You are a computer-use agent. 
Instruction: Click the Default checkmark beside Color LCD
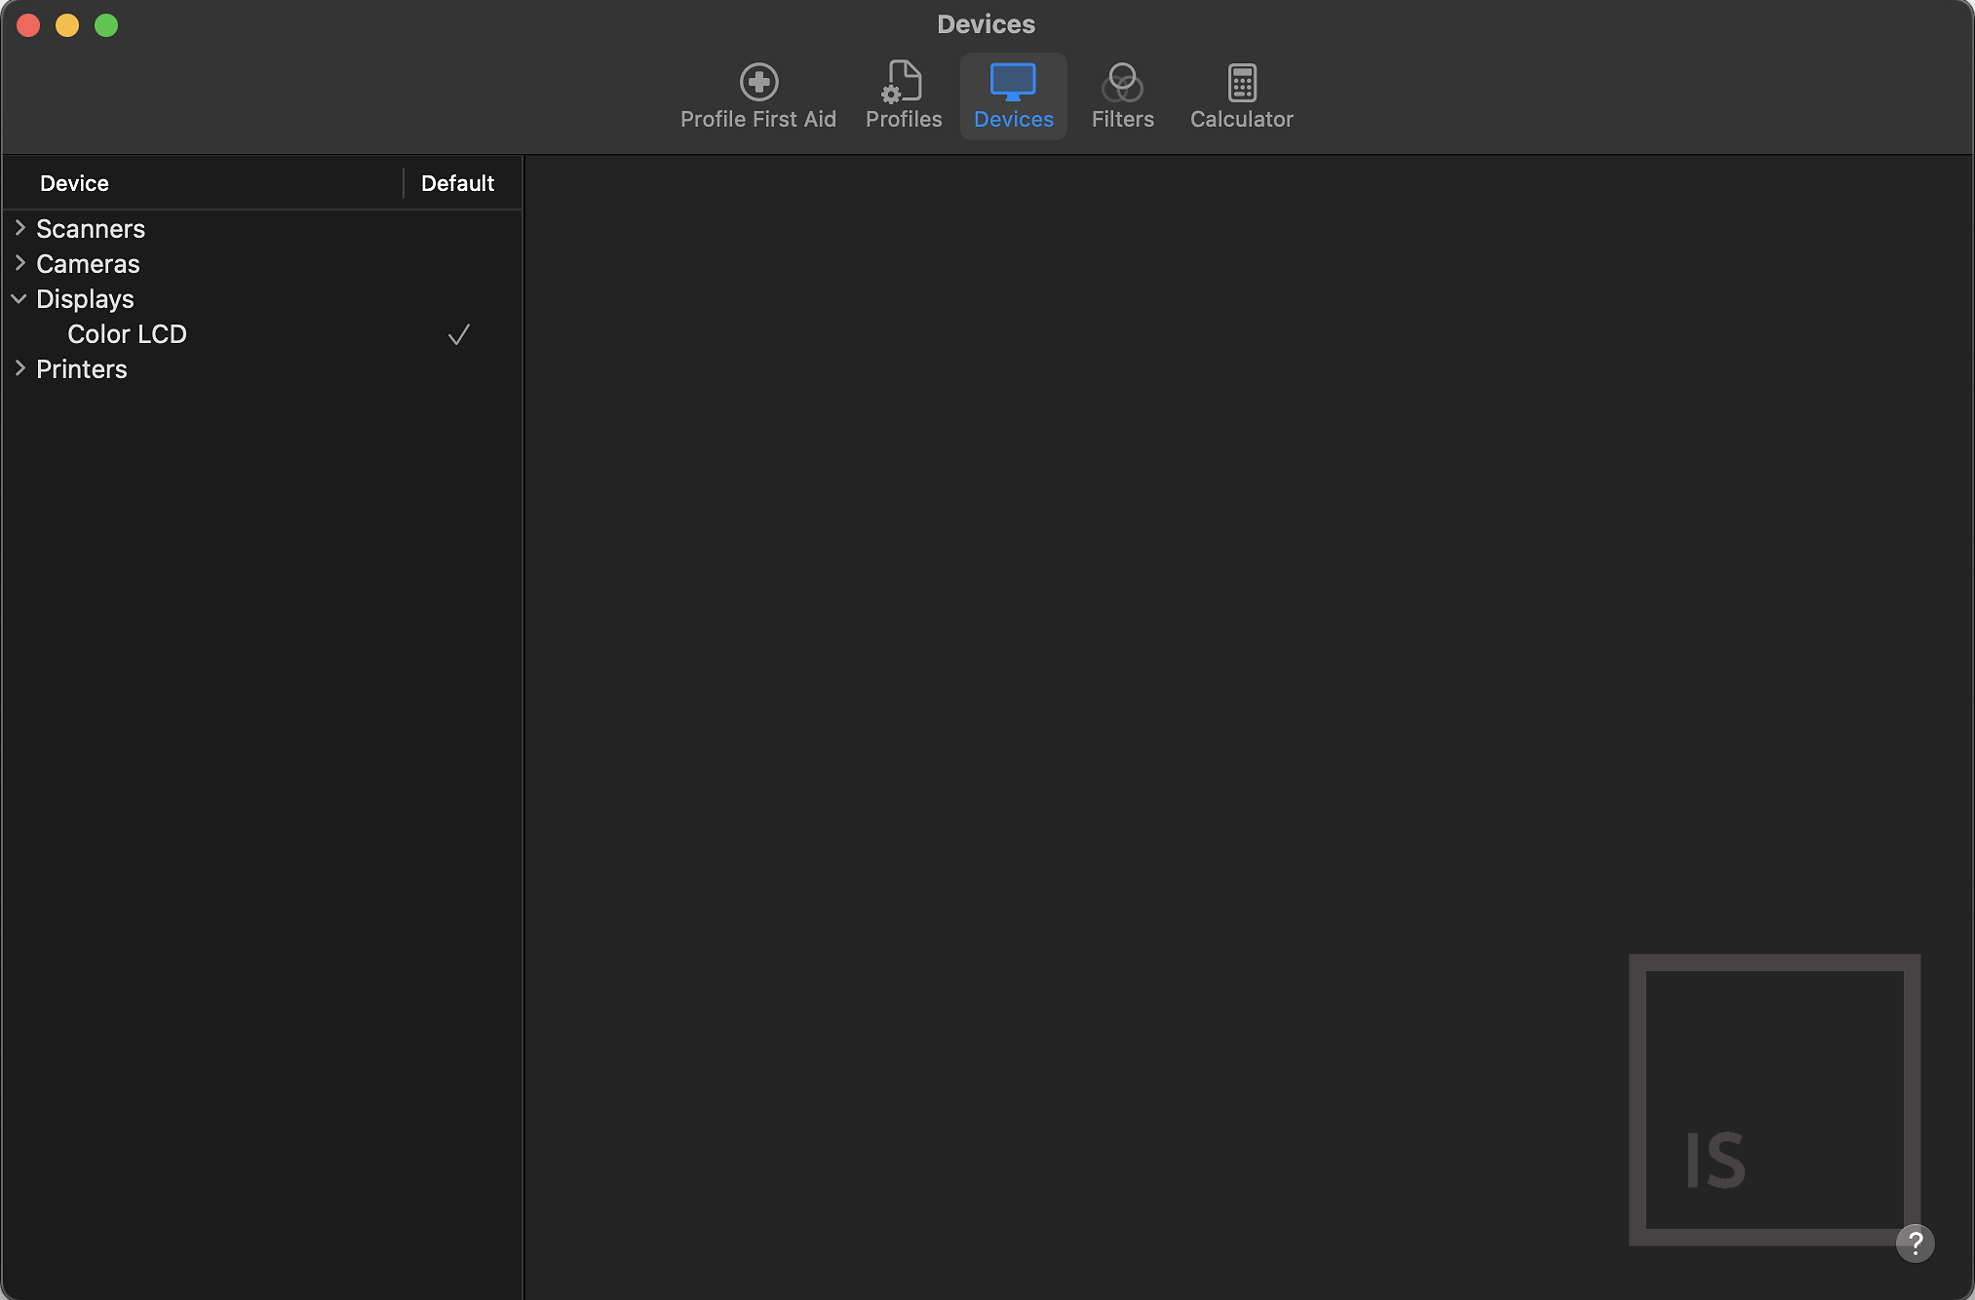[x=458, y=334]
